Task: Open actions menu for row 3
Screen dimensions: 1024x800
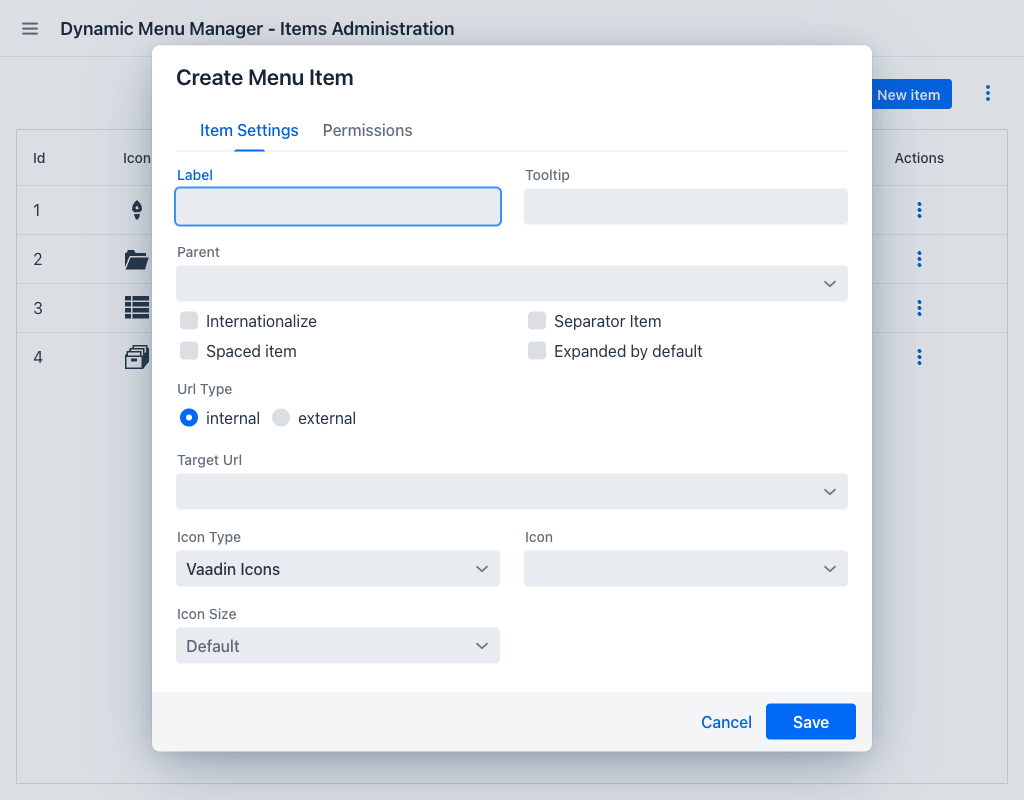Action: [x=919, y=308]
